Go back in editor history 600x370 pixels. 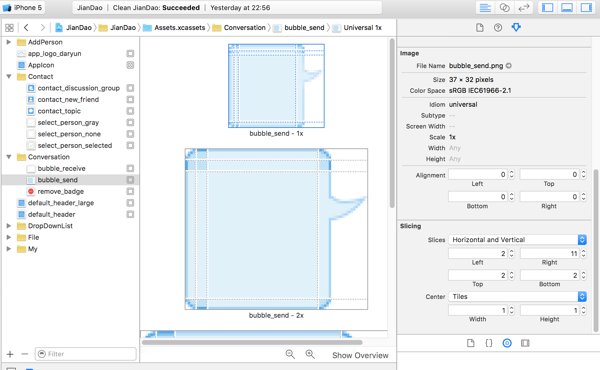point(26,28)
